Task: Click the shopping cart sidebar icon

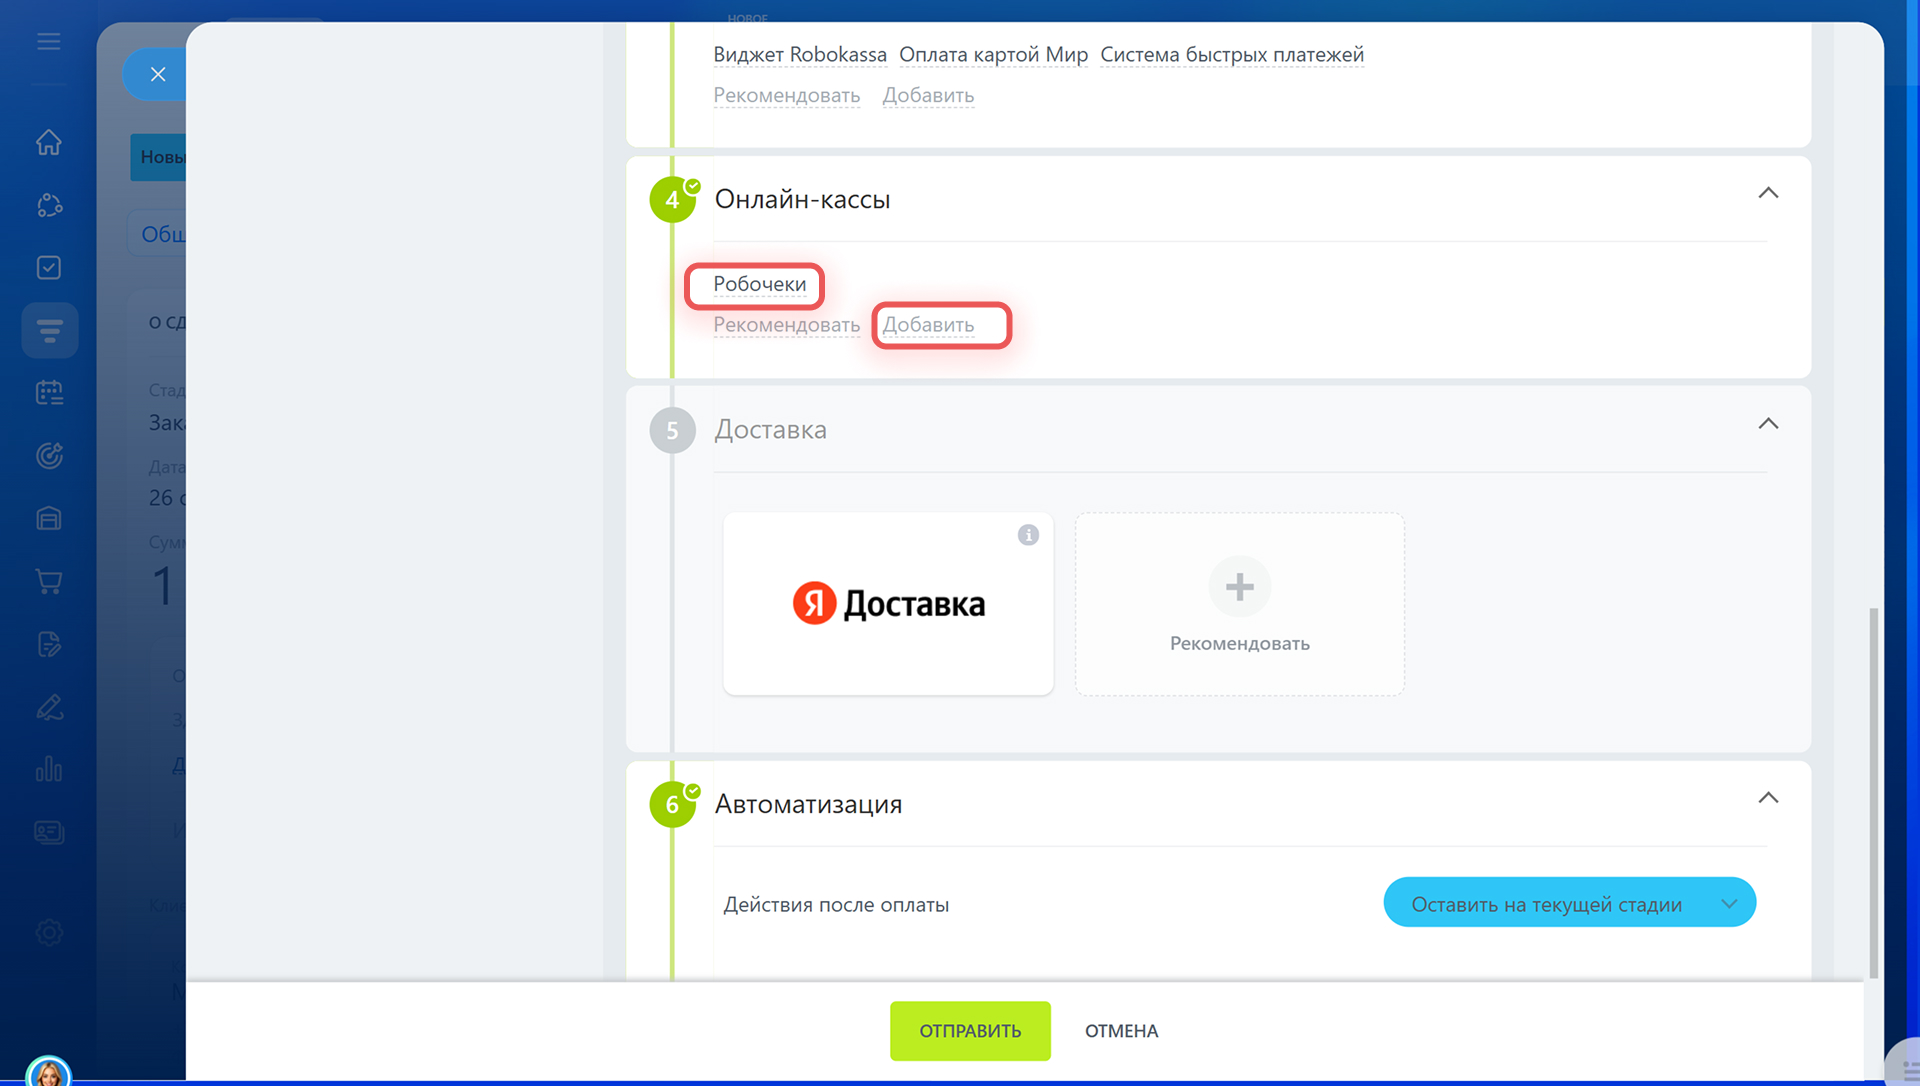Action: pyautogui.click(x=49, y=581)
